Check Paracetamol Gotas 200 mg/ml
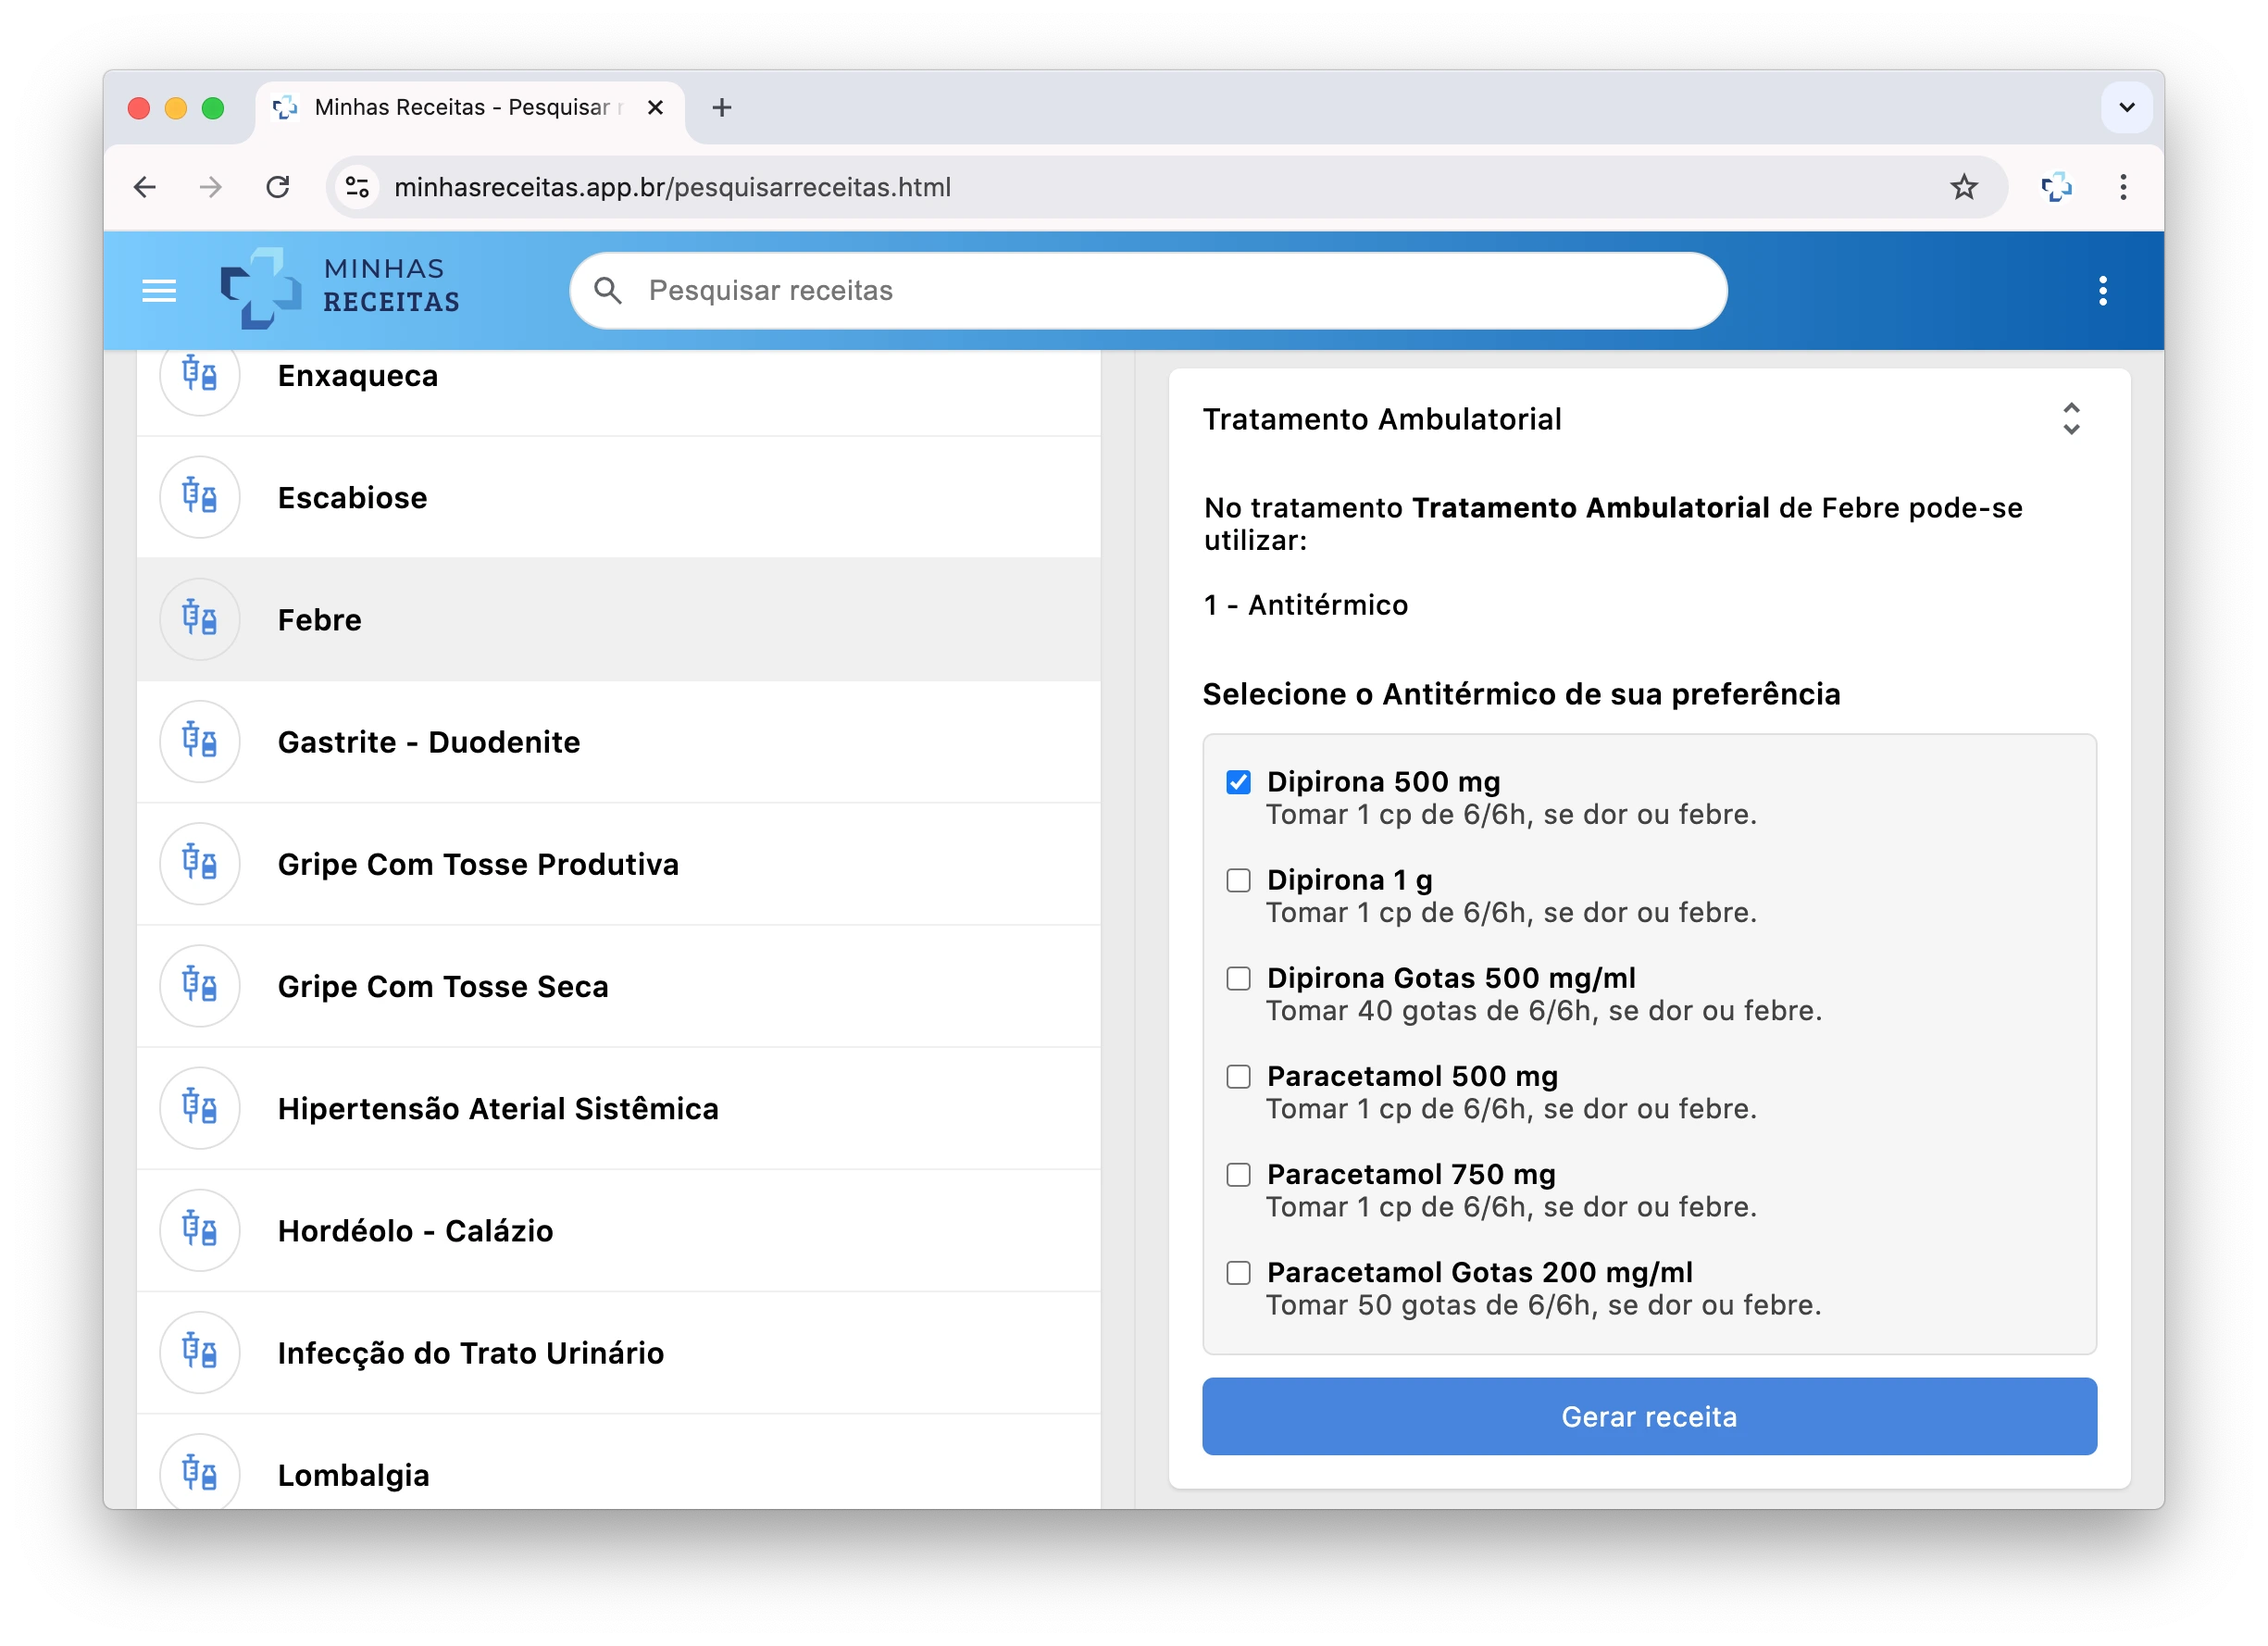Viewport: 2268px width, 1646px height. pos(1238,1272)
